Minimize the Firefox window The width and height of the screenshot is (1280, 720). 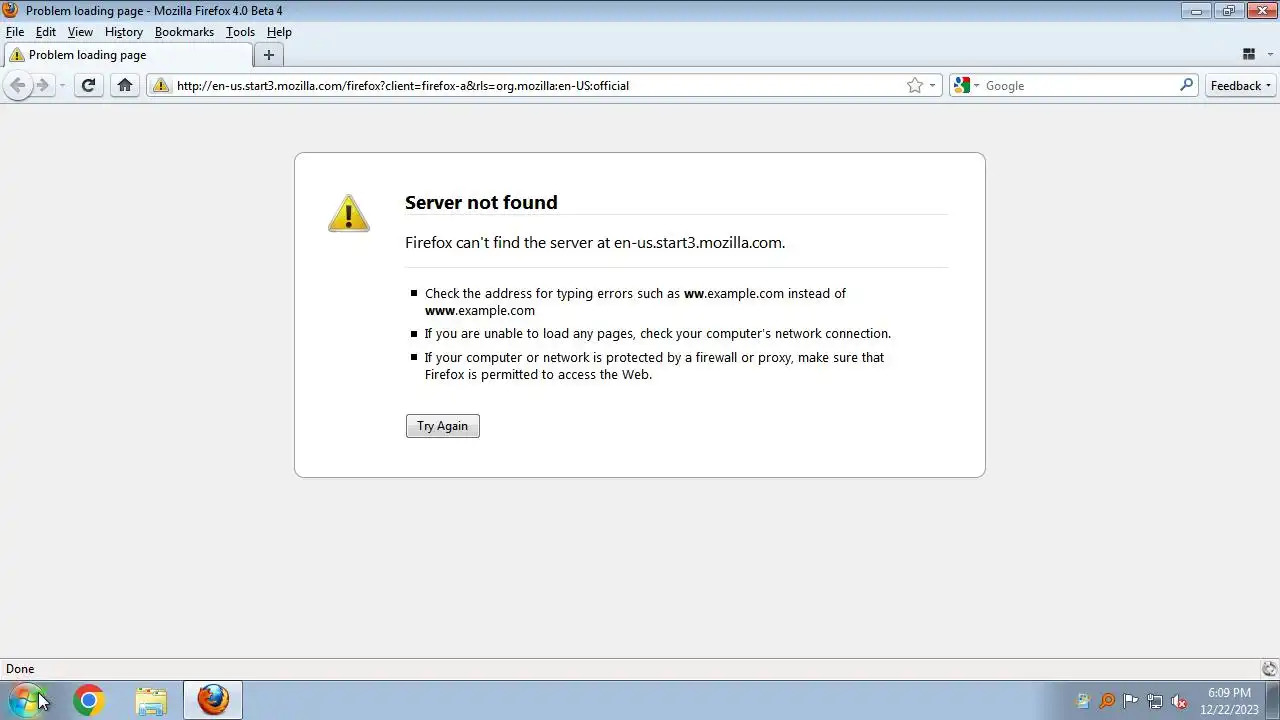point(1195,11)
